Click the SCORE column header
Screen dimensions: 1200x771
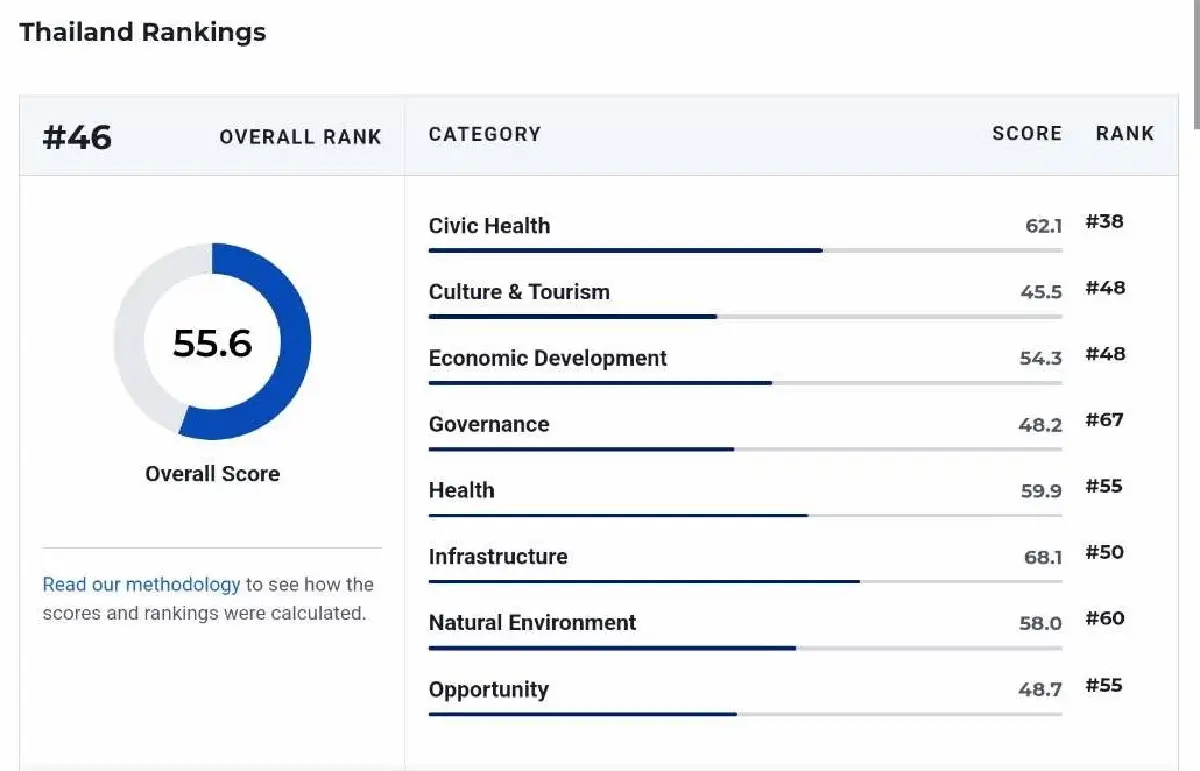(1027, 134)
